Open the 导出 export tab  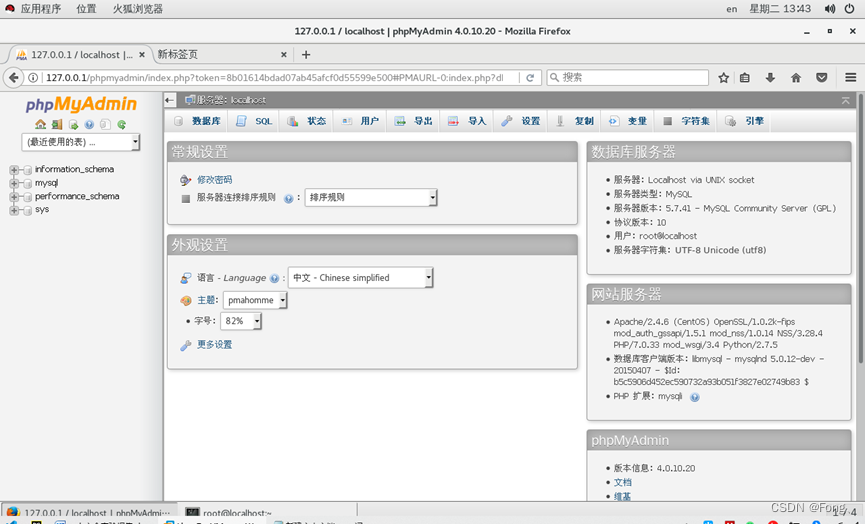413,121
